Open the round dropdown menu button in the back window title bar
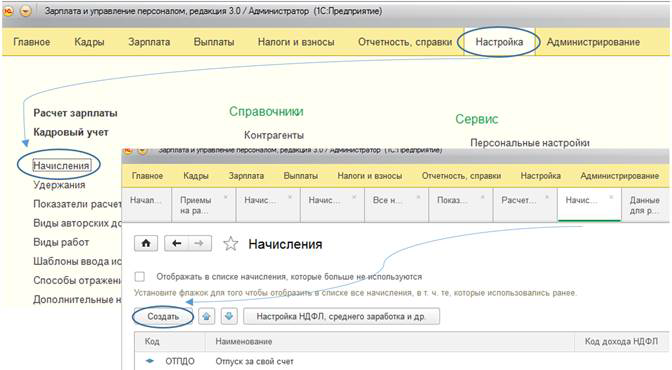The width and height of the screenshot is (672, 370). pos(26,11)
